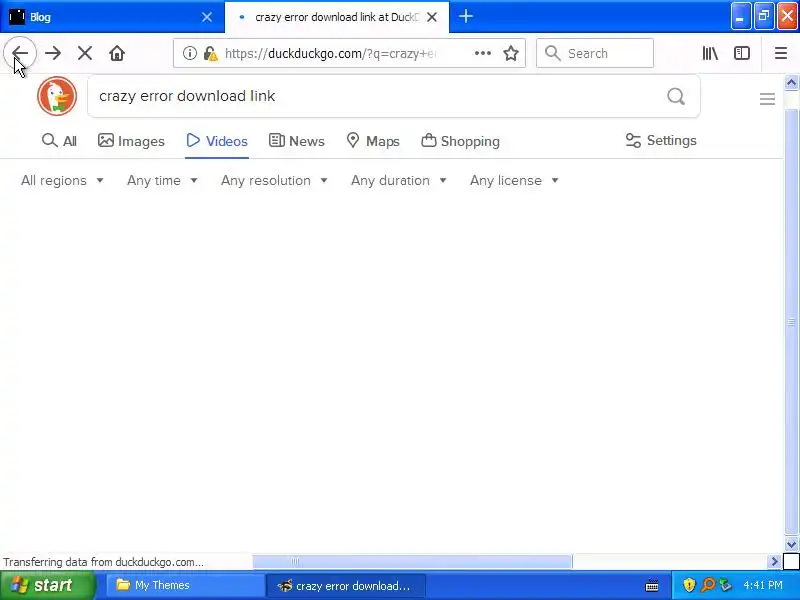Toggle the sidebar view icon

point(741,53)
